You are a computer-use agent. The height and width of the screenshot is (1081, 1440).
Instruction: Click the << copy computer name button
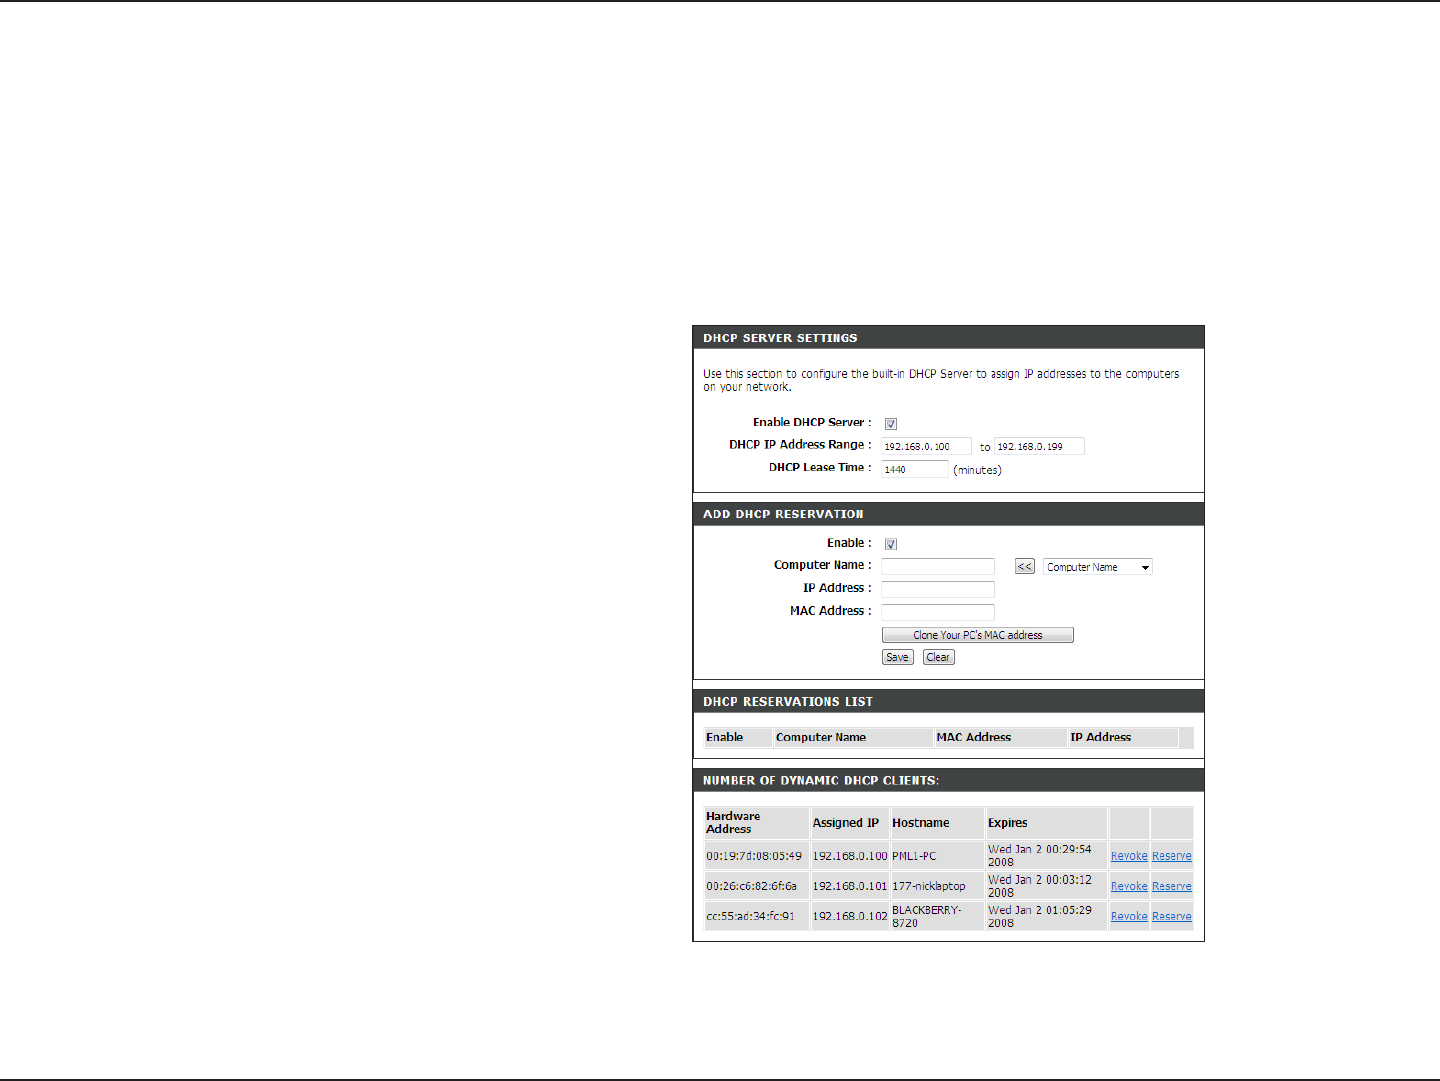pyautogui.click(x=1025, y=567)
